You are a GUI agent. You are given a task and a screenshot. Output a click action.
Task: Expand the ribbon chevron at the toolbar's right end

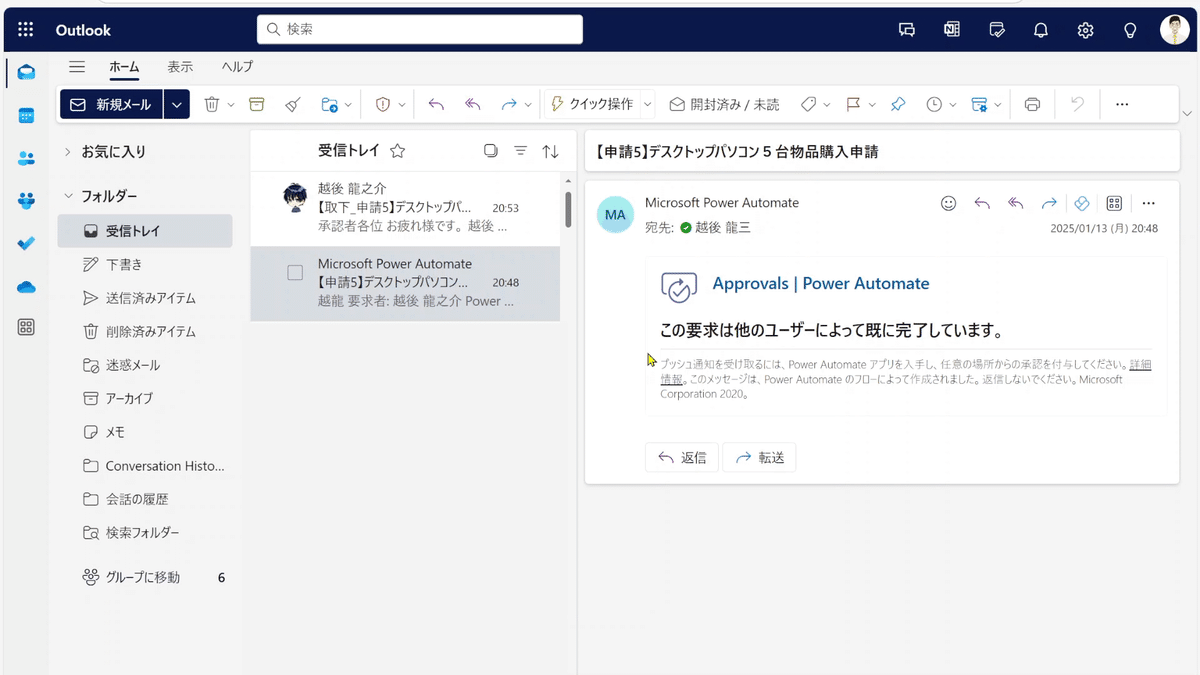[x=1187, y=114]
